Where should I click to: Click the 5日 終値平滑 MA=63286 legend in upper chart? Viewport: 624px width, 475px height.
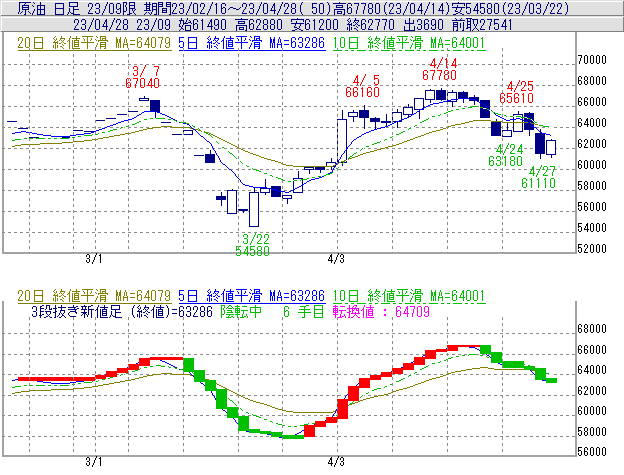tap(252, 43)
